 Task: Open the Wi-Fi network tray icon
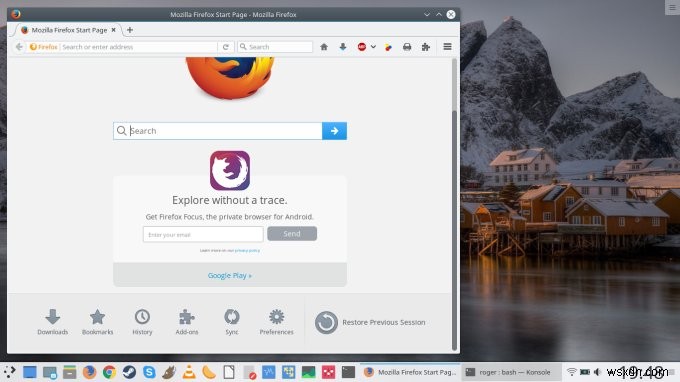coord(572,372)
